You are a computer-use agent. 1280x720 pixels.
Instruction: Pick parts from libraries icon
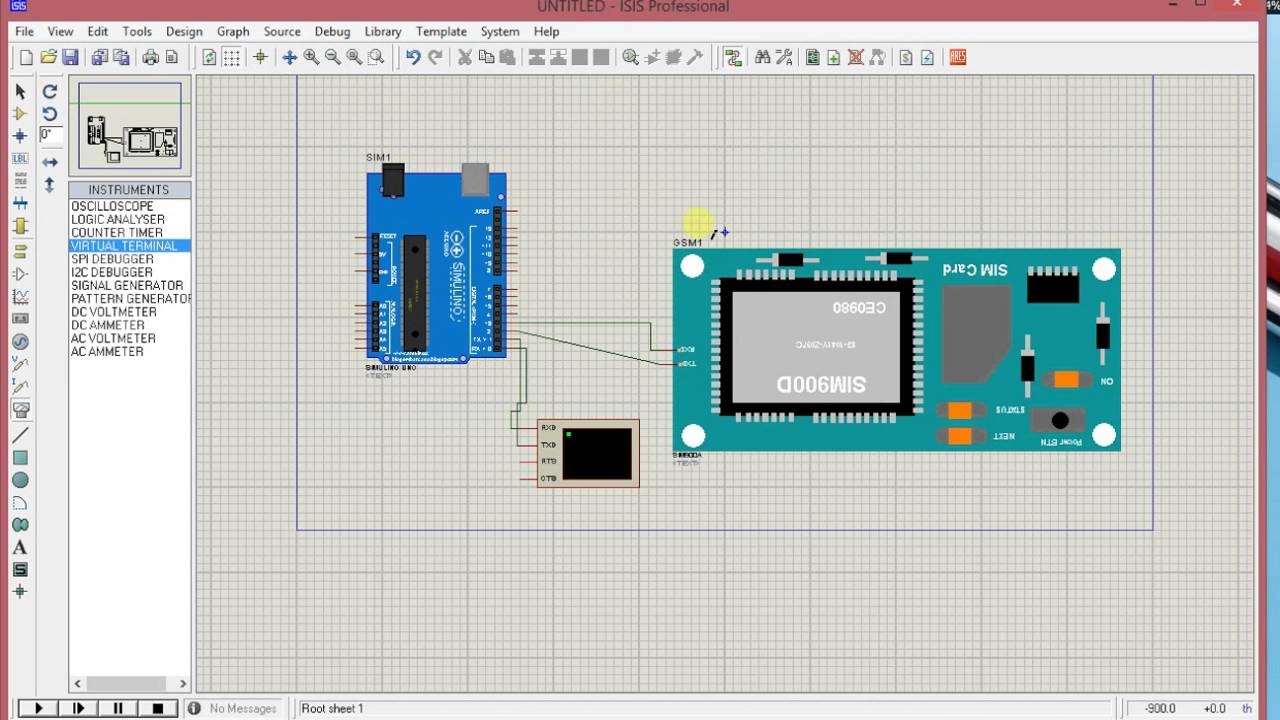tap(630, 57)
